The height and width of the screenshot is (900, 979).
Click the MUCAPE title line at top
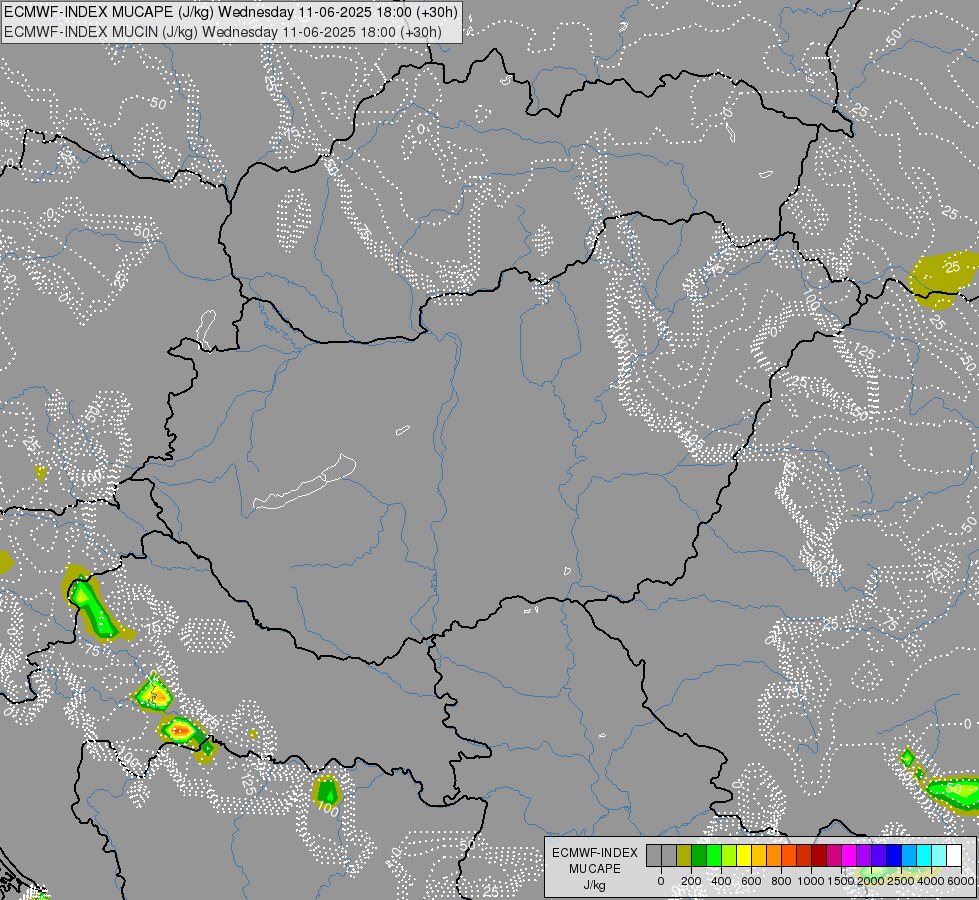tap(231, 11)
